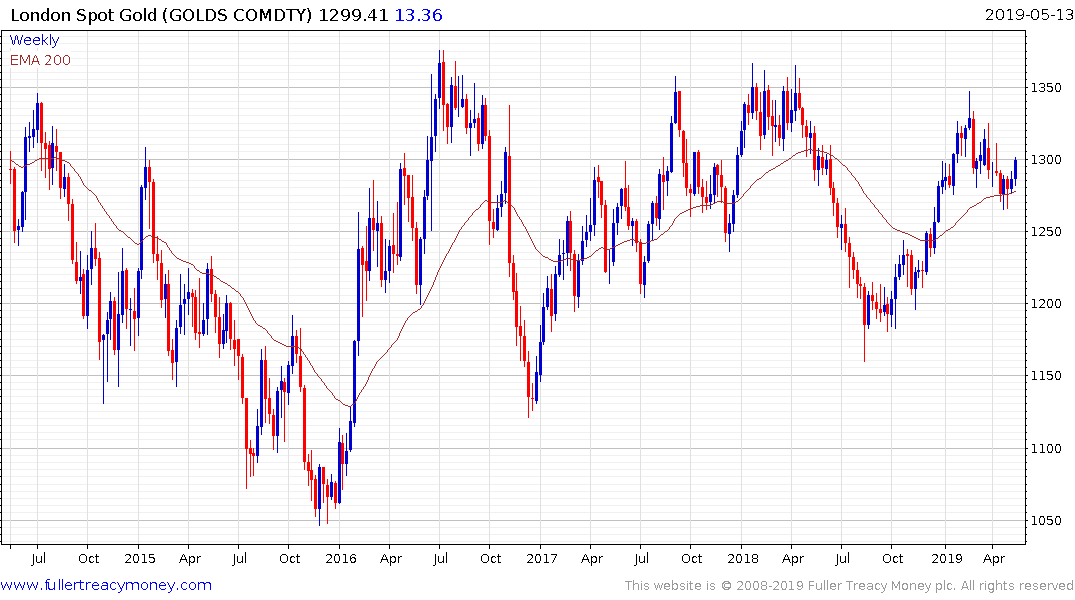Click the date 2019-05-13
Image resolution: width=1075 pixels, height=600 pixels.
click(1029, 14)
